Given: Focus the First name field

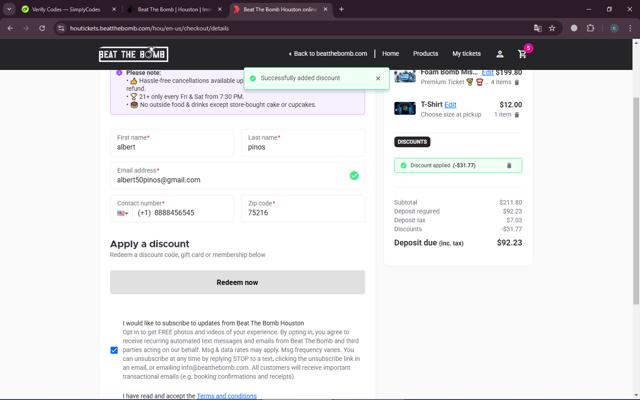Looking at the screenshot, I should pos(172,142).
